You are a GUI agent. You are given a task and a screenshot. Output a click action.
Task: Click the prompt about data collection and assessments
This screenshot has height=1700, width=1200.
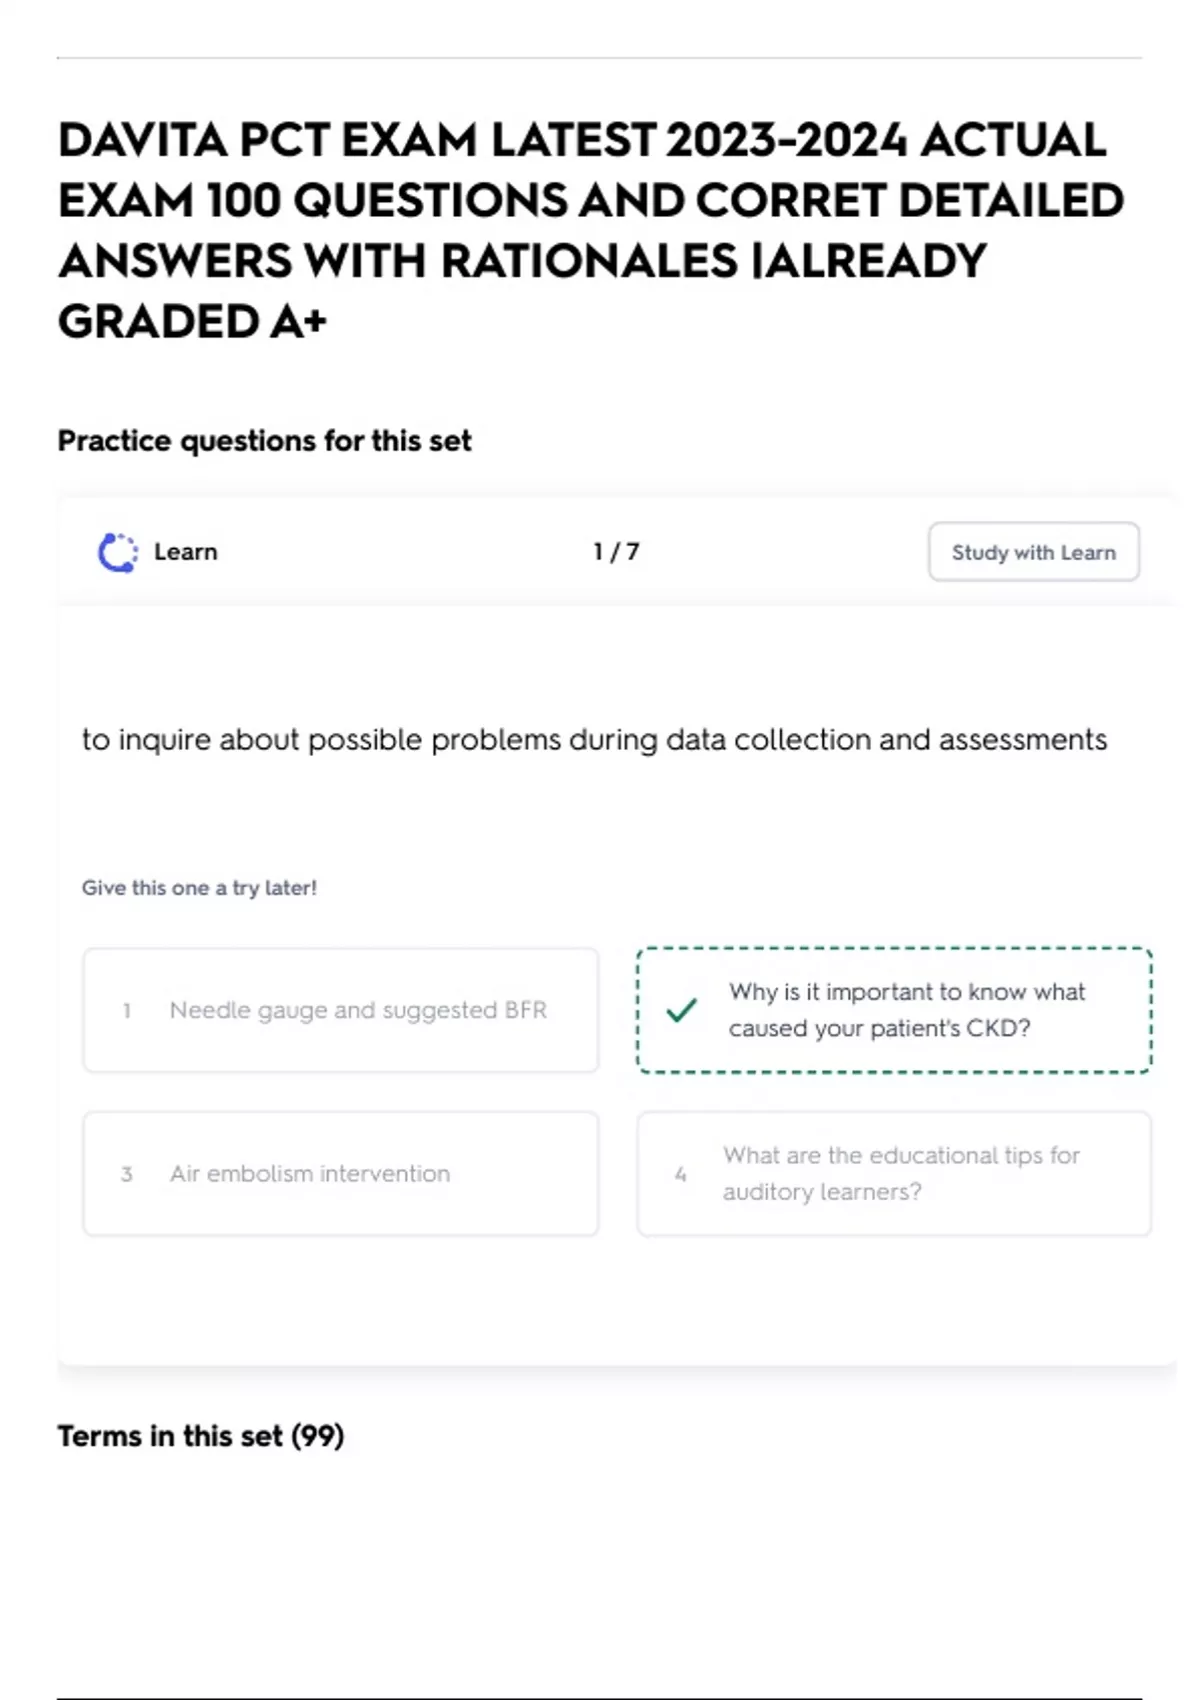(594, 740)
